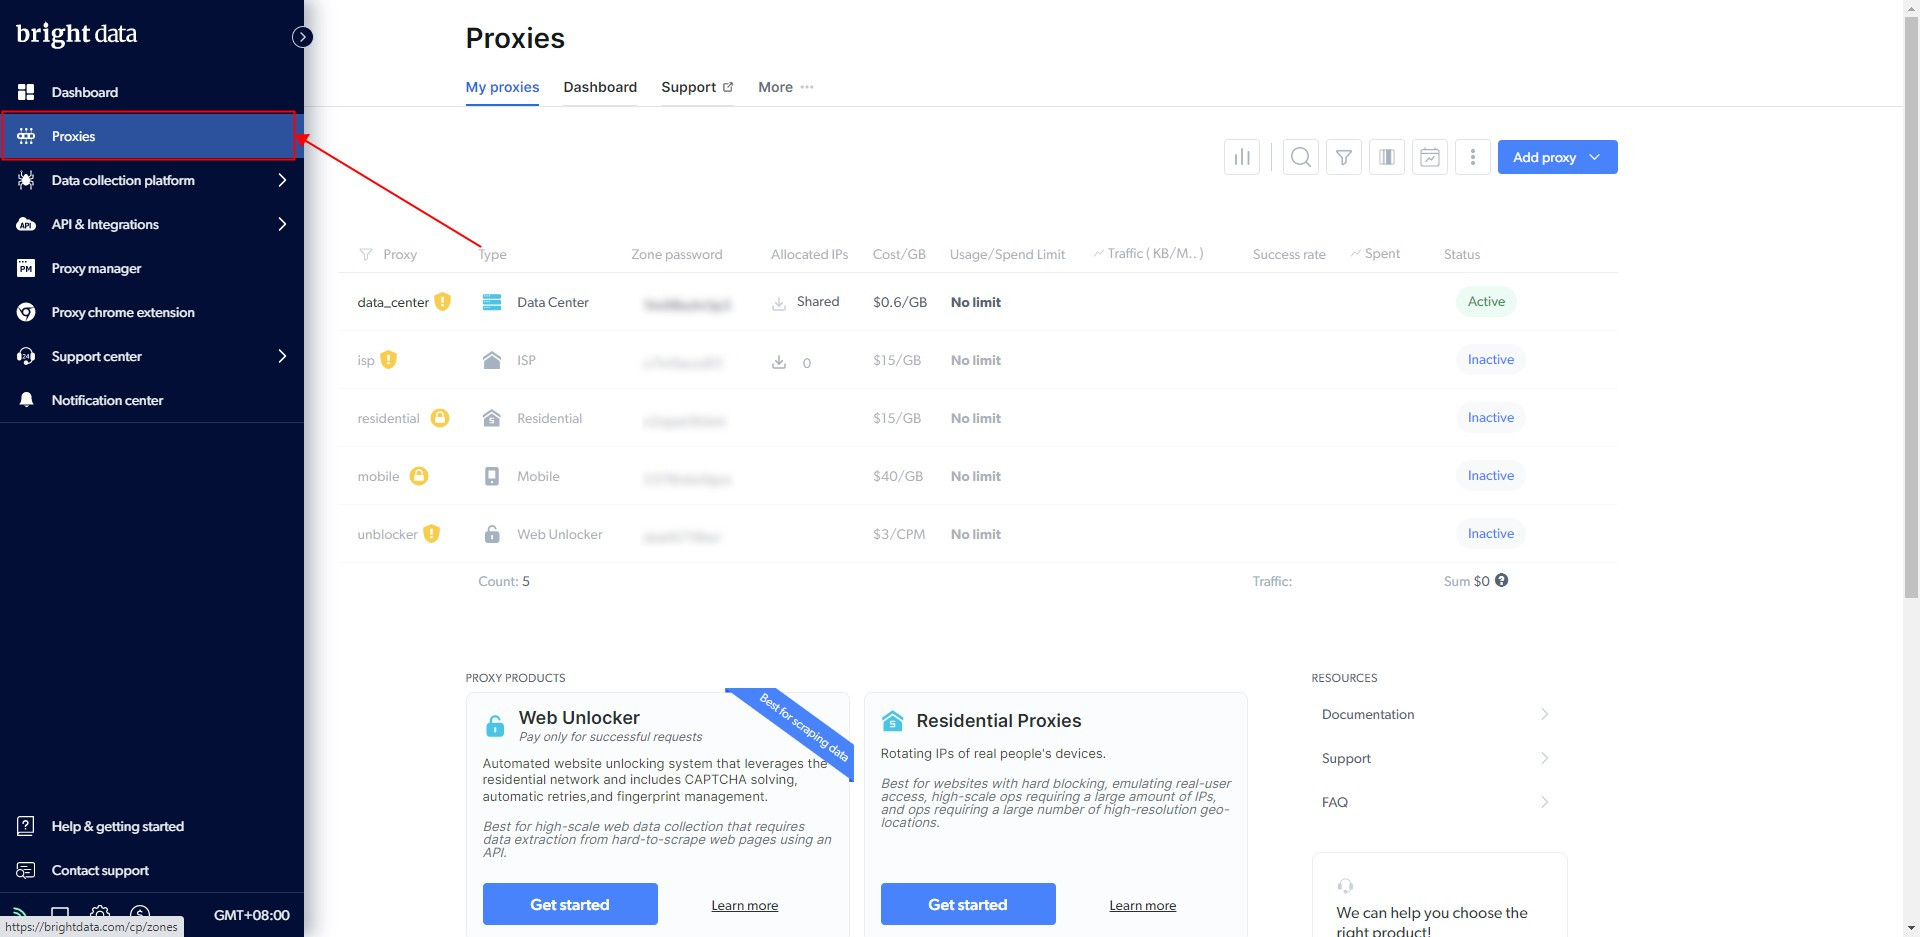Click Learn more under Residential Proxies

click(x=1142, y=905)
